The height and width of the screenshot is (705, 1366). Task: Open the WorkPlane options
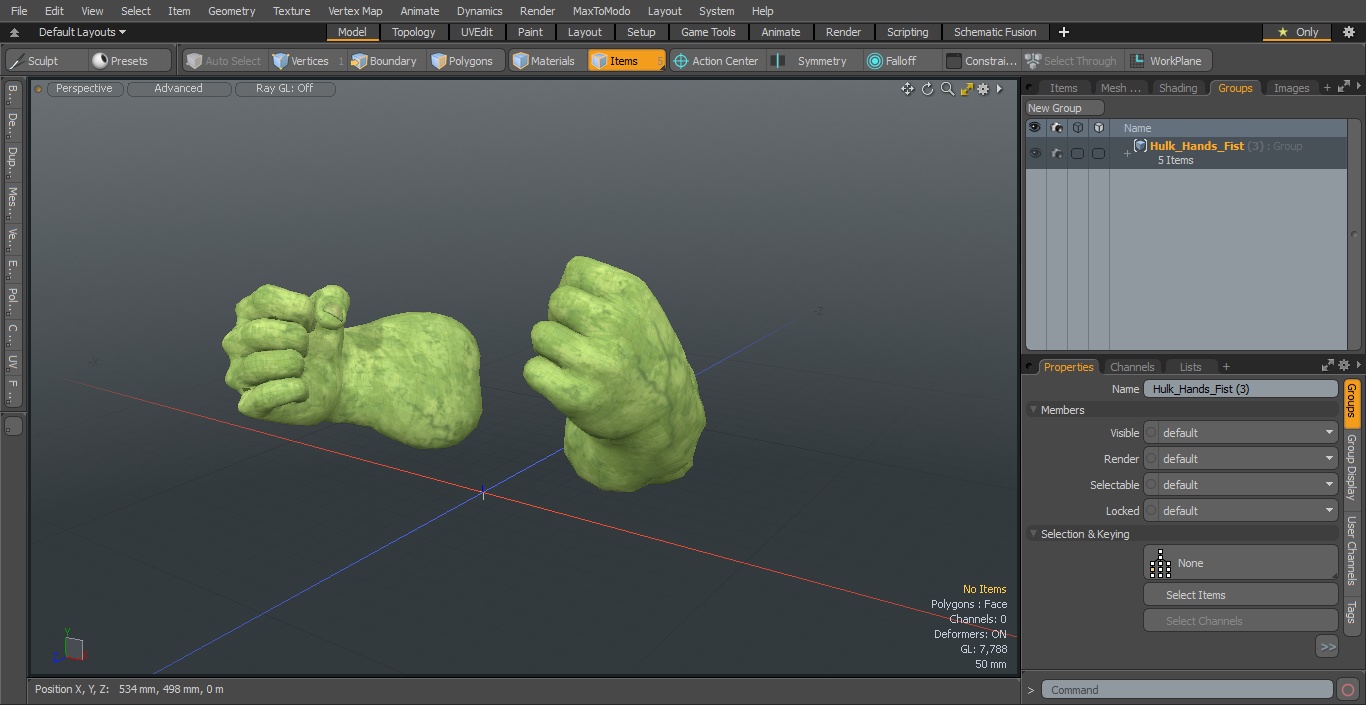1167,61
